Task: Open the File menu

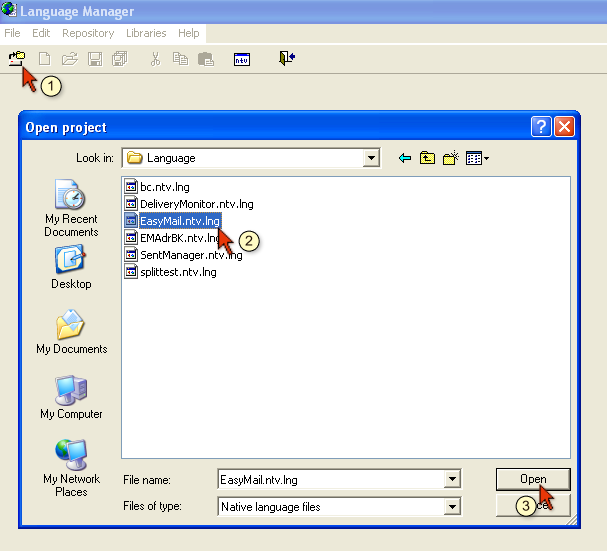Action: tap(12, 33)
